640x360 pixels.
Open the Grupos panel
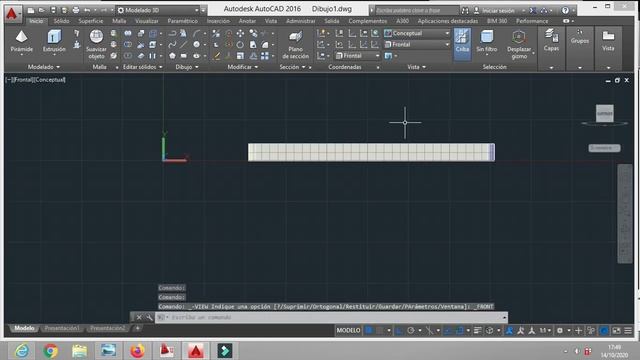pyautogui.click(x=580, y=37)
